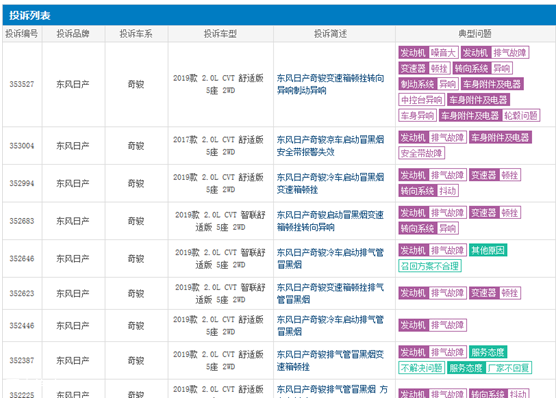Open complaint link 东风日产奇骏排气管冒黑烟变速箱顿挫
Image resolution: width=558 pixels, height=400 pixels.
click(331, 360)
